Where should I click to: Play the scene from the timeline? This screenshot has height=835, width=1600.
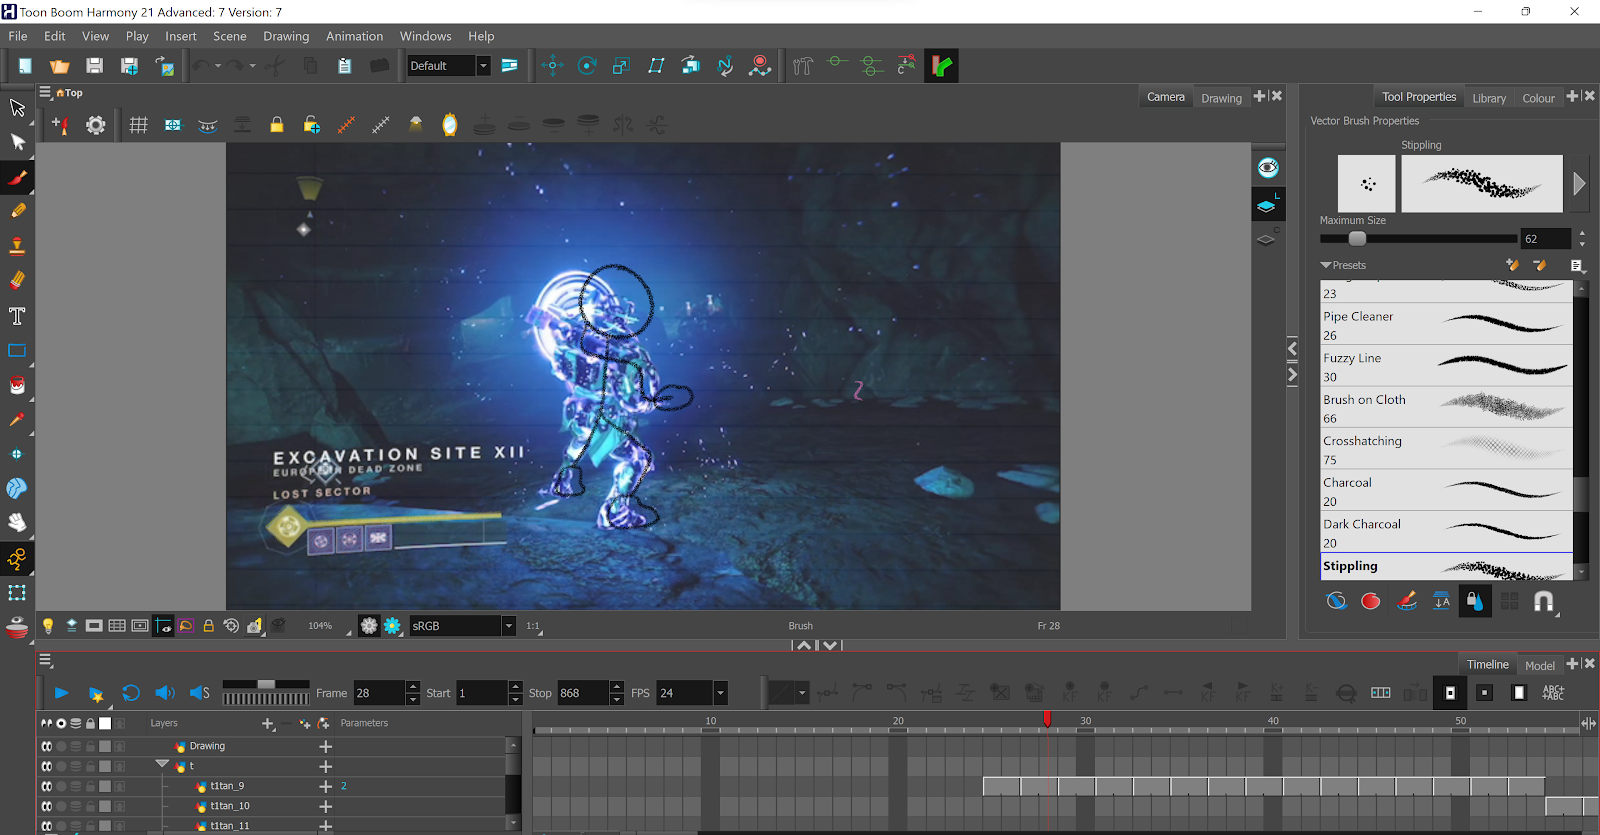pyautogui.click(x=61, y=693)
